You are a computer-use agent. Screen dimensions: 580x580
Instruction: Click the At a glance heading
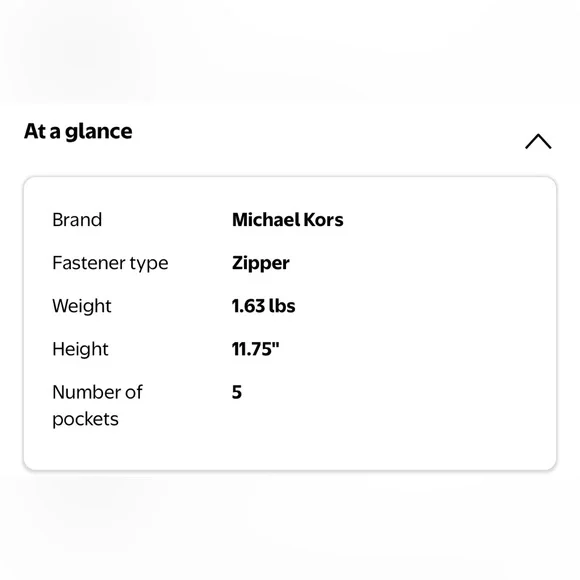click(78, 131)
